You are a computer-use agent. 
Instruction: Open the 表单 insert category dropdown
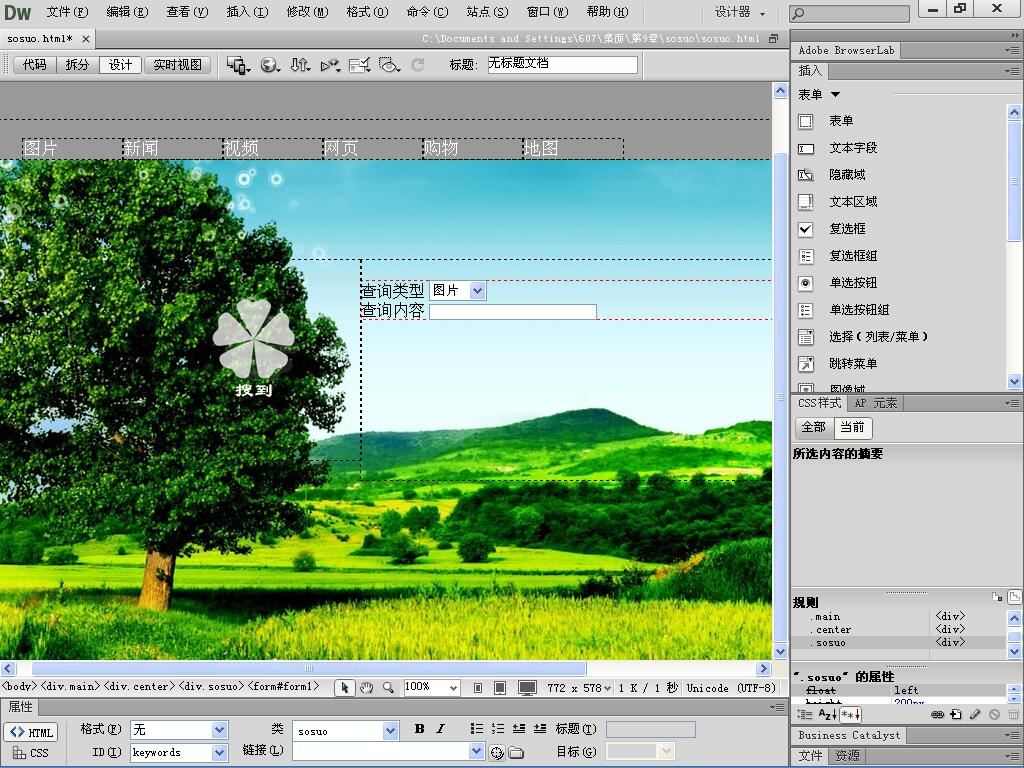point(835,95)
